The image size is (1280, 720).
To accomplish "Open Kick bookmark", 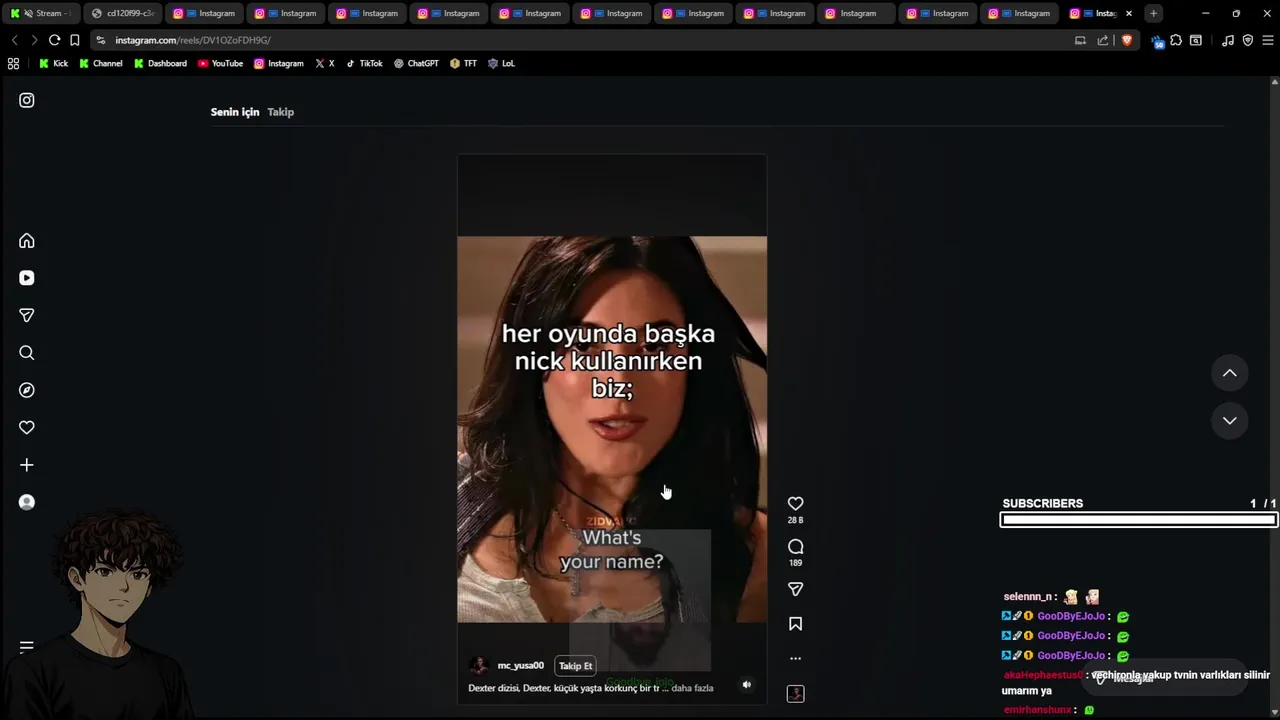I will [x=53, y=63].
